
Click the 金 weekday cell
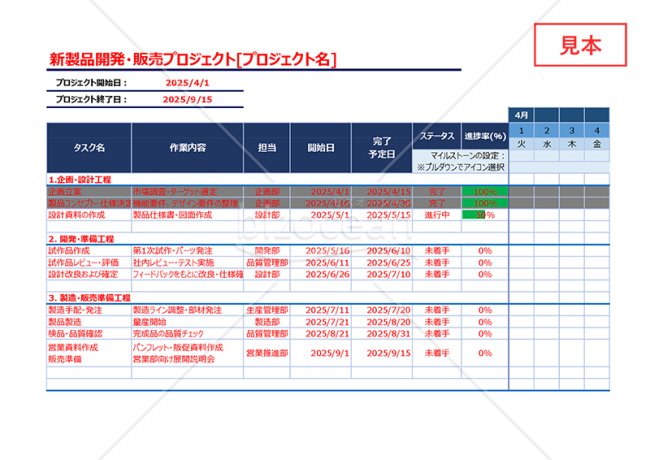597,144
